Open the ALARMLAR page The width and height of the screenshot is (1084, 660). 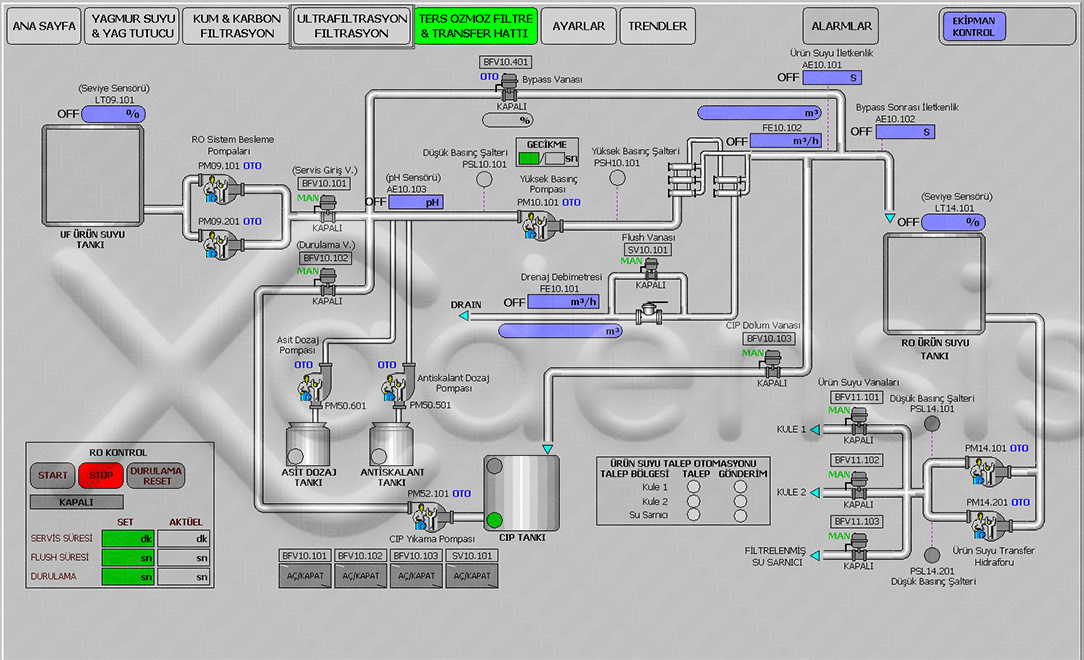pyautogui.click(x=841, y=27)
